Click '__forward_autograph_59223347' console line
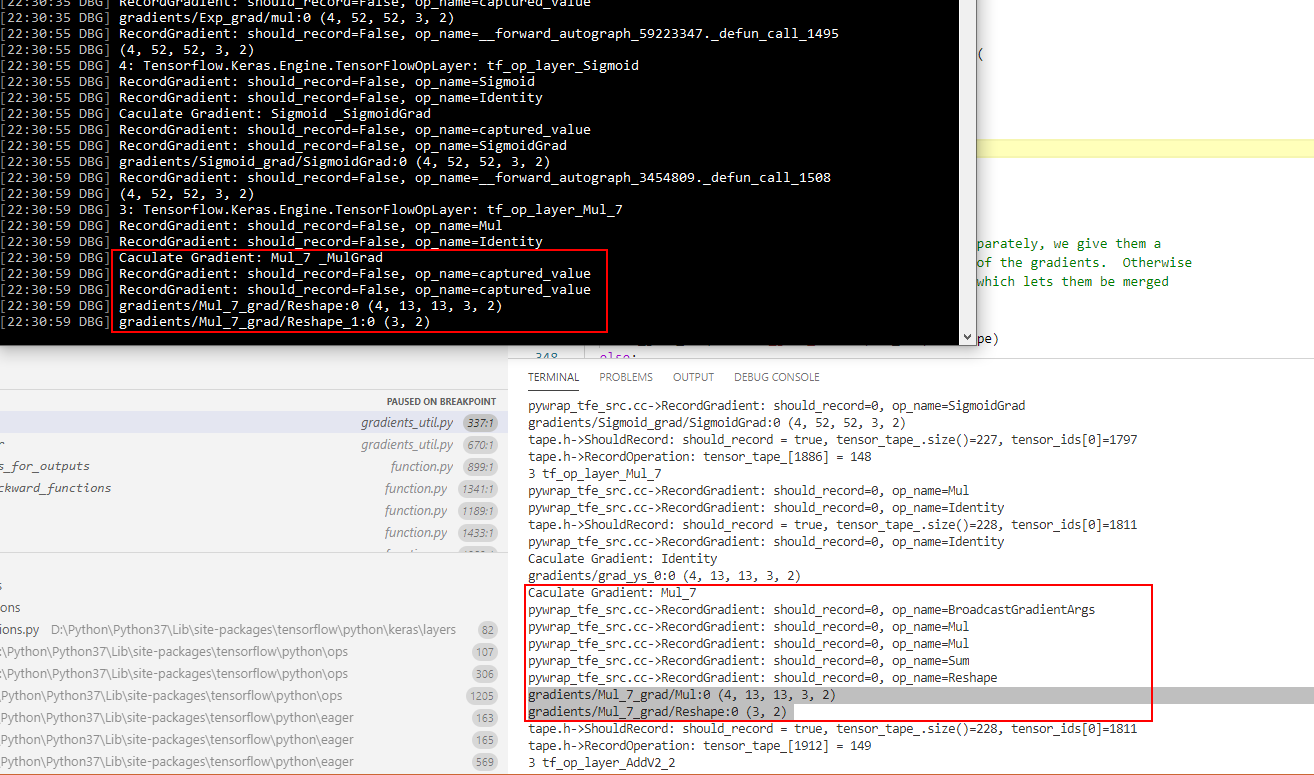 (x=479, y=34)
